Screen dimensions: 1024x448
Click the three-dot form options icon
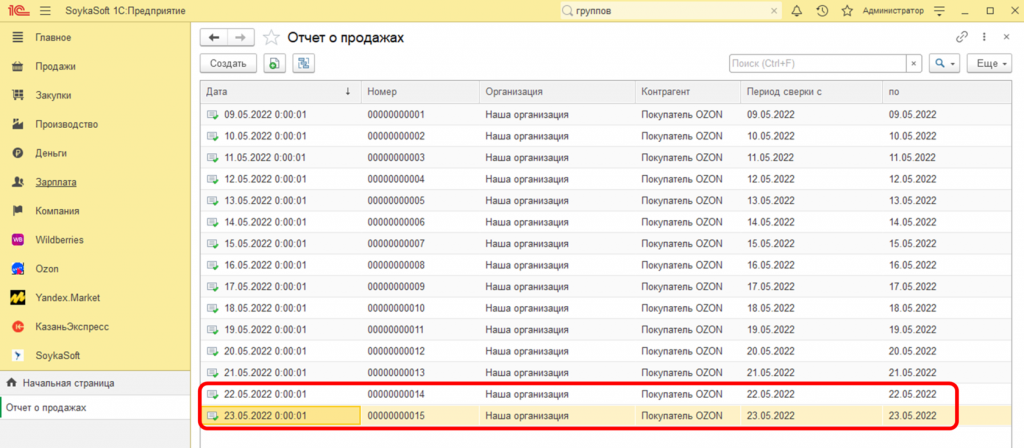(x=985, y=37)
